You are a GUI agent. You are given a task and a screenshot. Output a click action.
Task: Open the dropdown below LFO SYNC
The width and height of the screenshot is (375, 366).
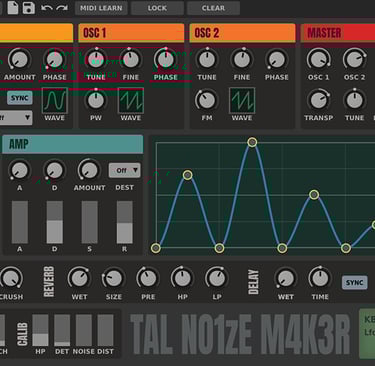point(16,118)
